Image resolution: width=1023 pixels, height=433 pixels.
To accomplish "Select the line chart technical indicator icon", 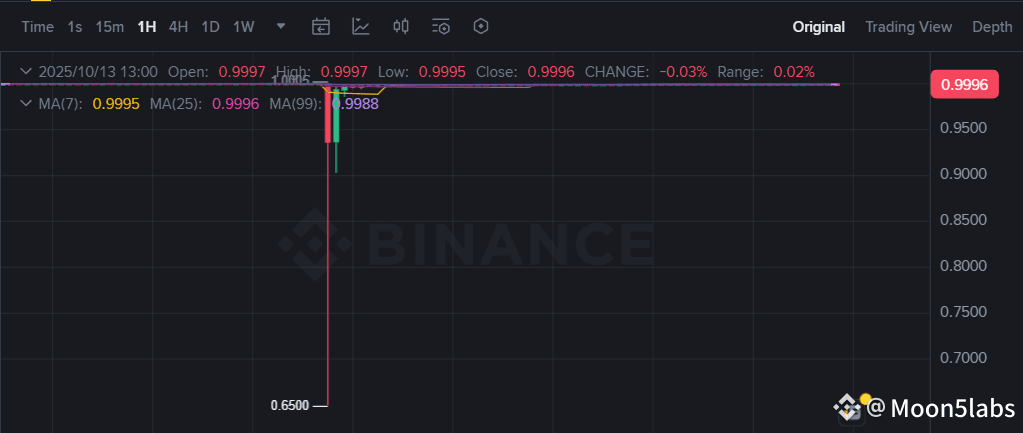I will (361, 27).
